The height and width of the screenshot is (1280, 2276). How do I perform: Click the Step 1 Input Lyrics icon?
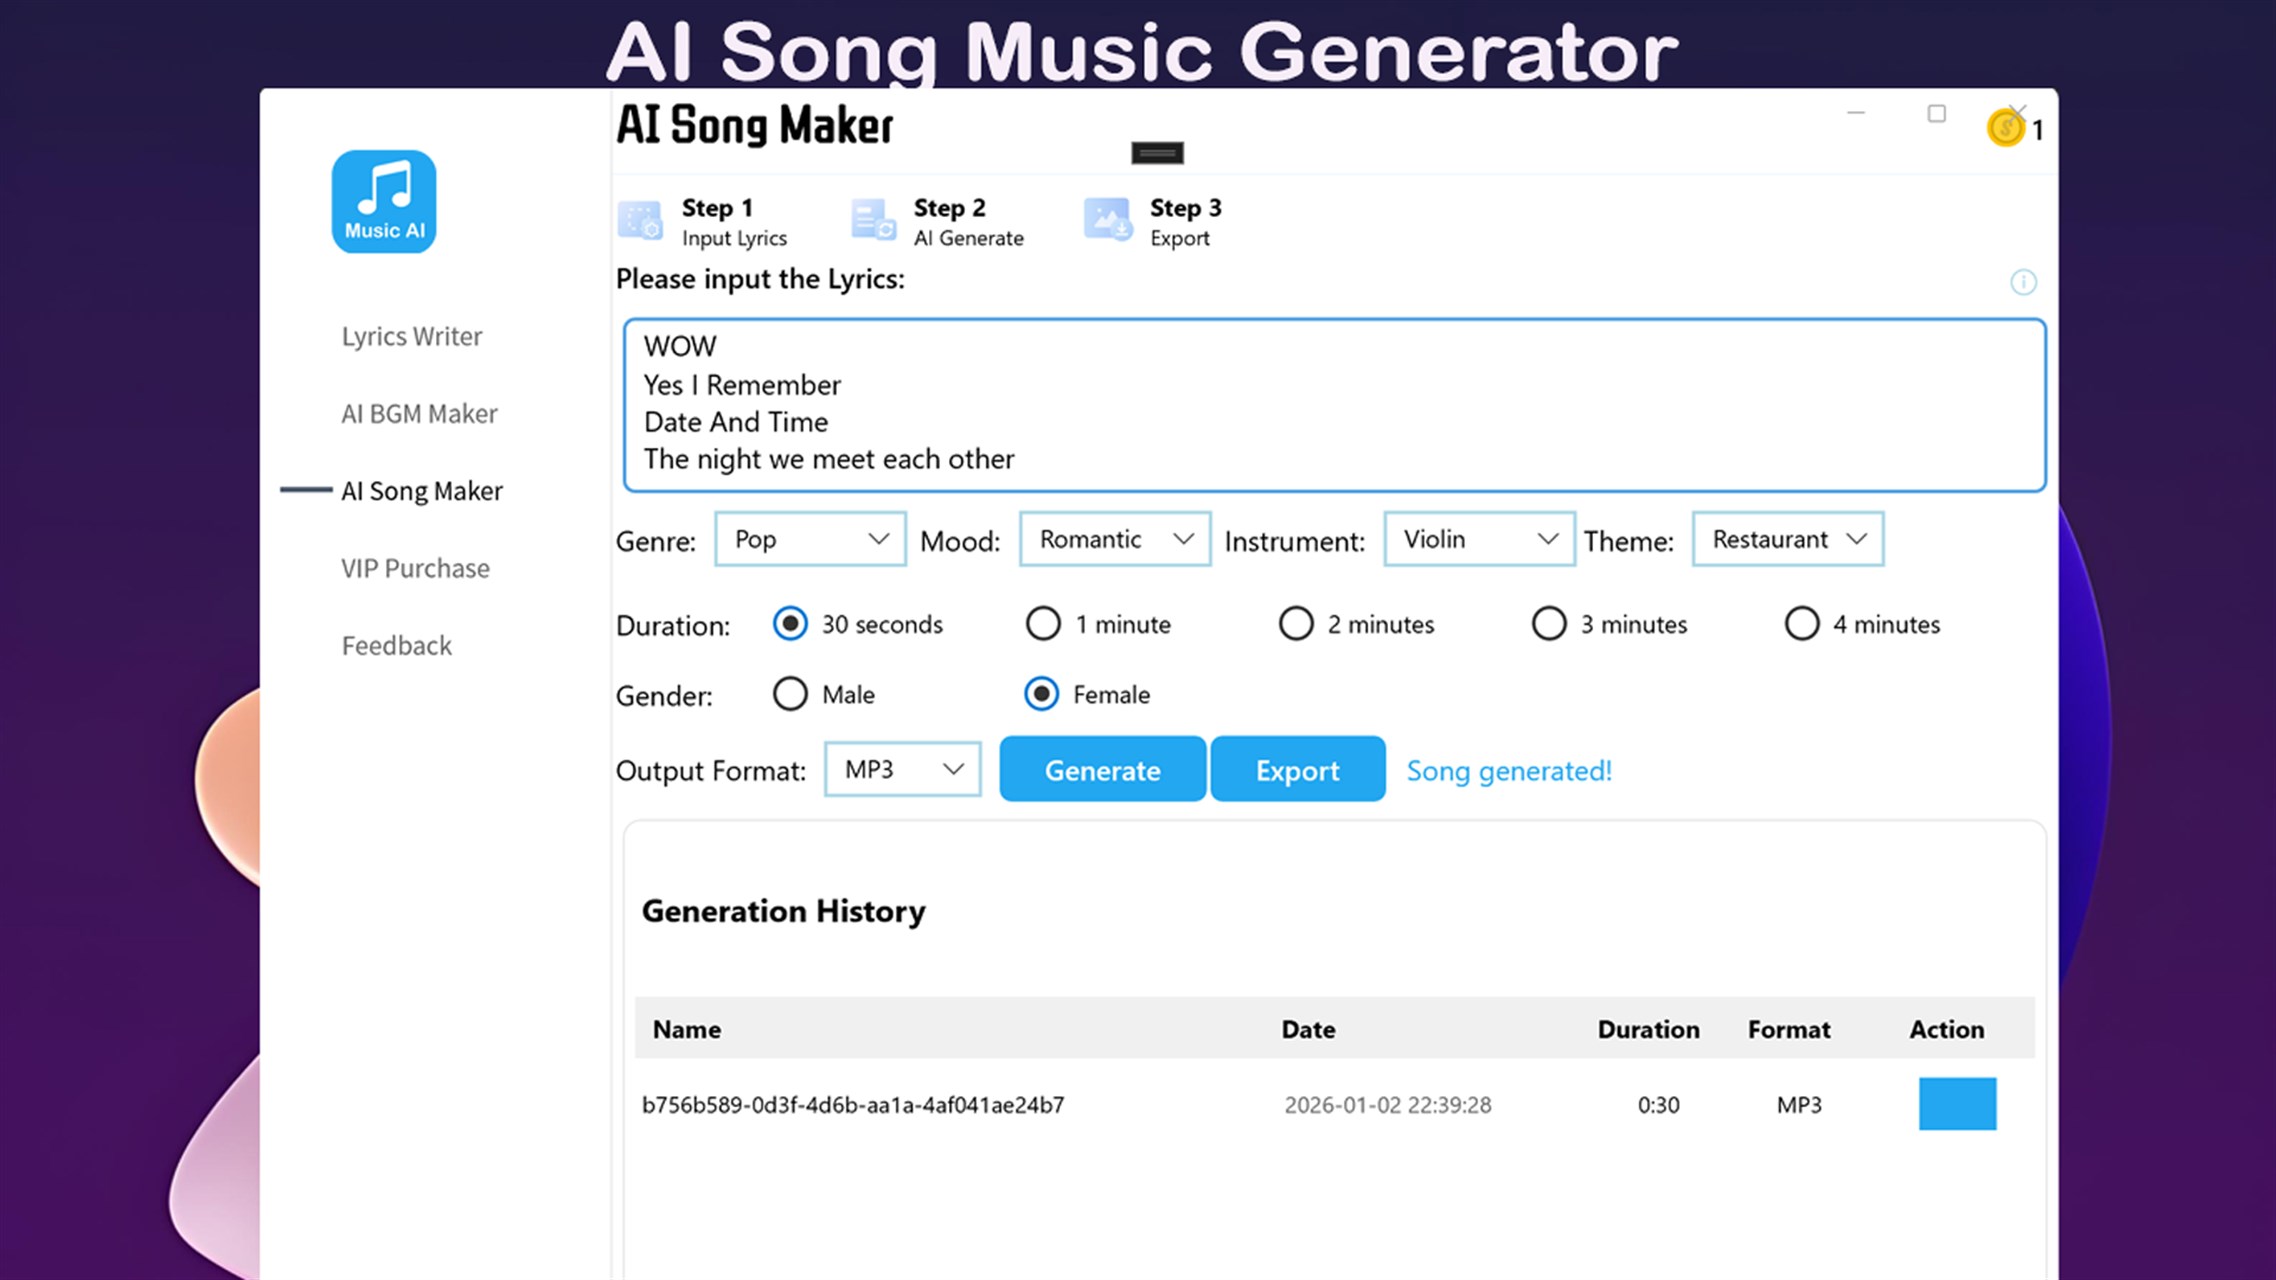640,221
